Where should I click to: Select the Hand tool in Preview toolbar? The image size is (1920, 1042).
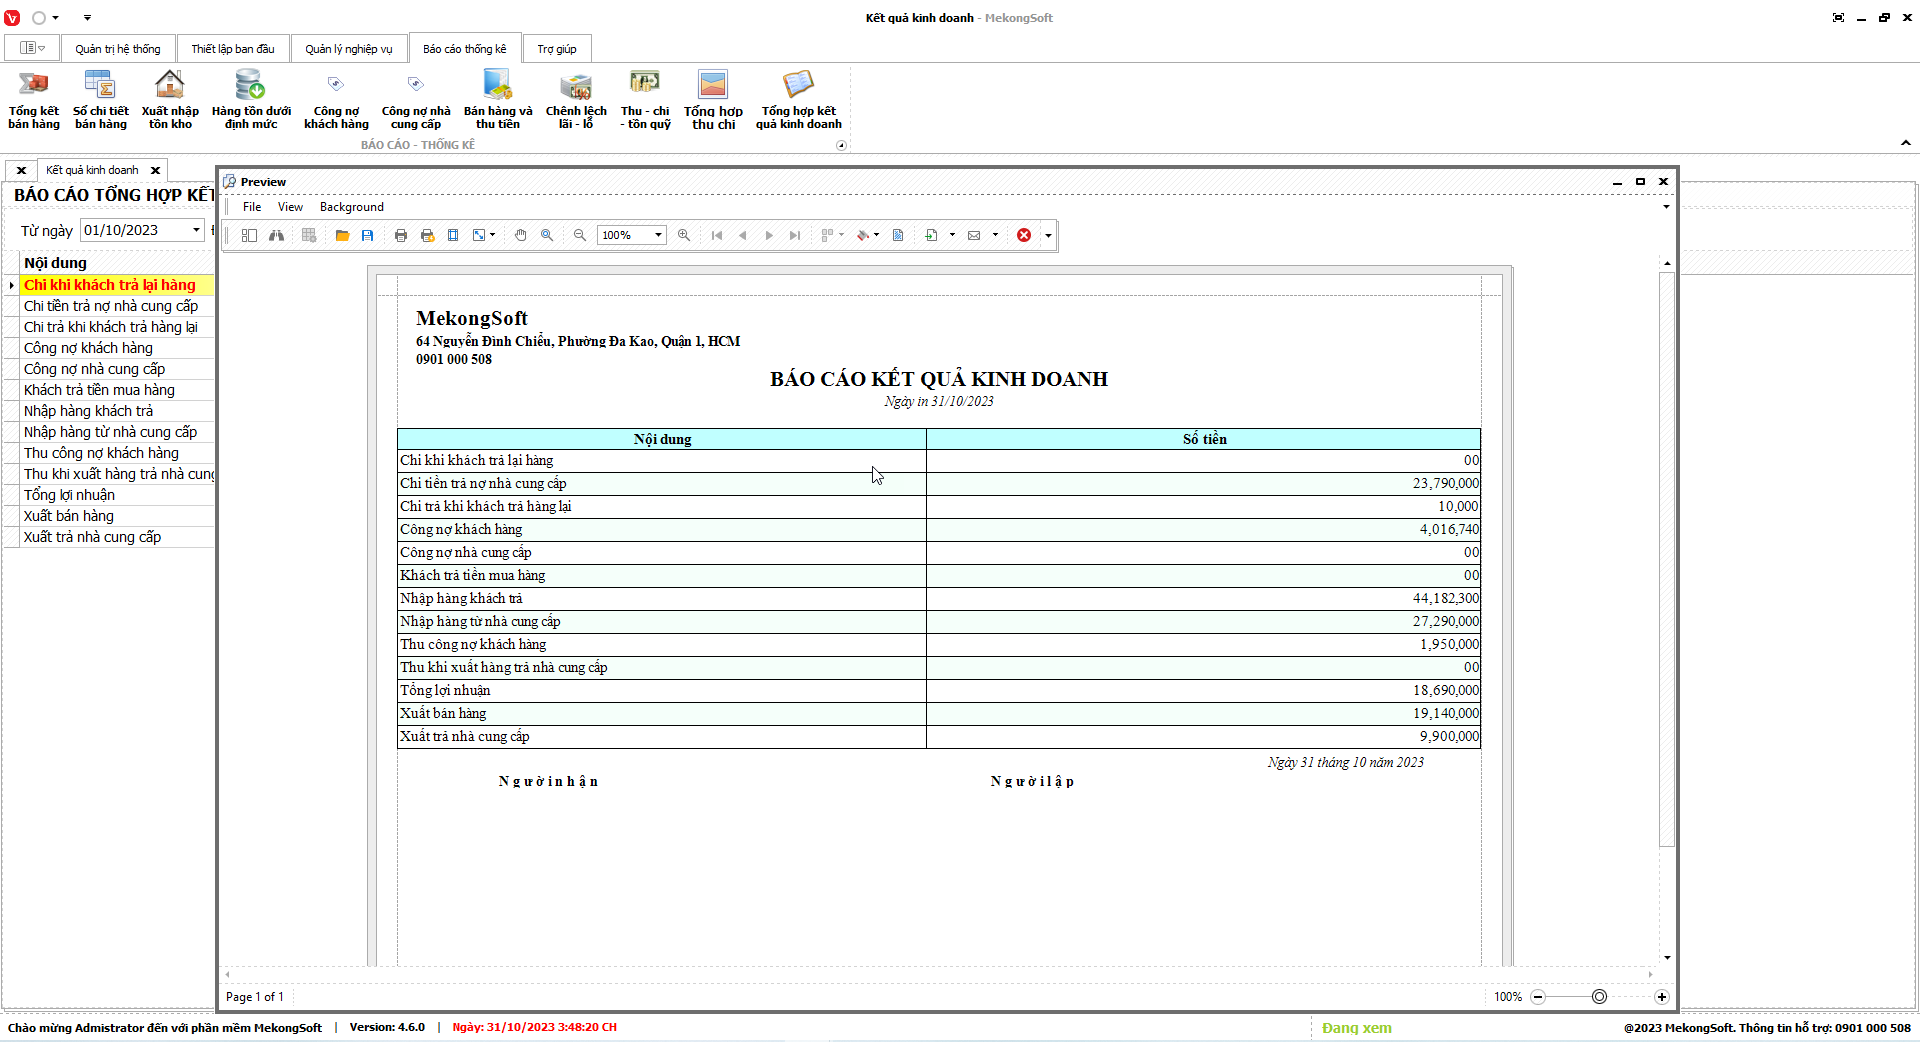pyautogui.click(x=521, y=235)
